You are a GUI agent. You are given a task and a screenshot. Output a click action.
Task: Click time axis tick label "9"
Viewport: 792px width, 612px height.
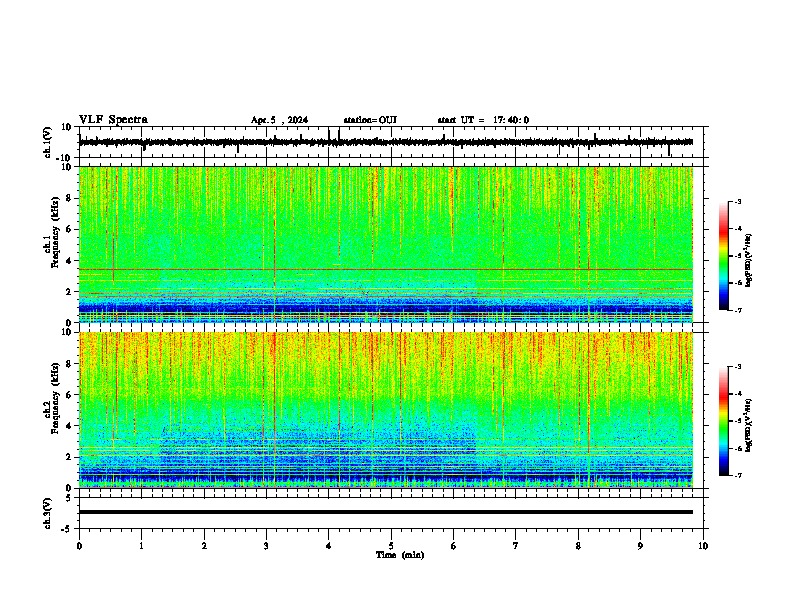click(x=640, y=546)
